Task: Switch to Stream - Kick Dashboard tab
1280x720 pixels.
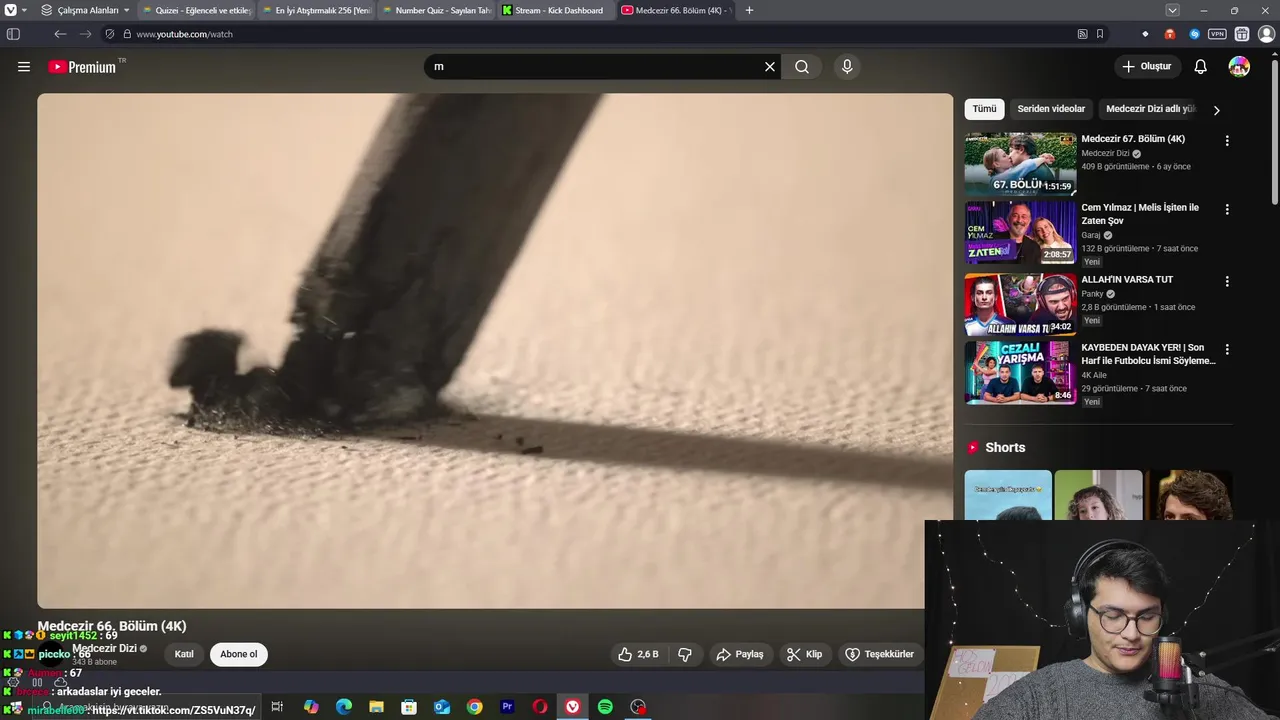Action: 555,10
